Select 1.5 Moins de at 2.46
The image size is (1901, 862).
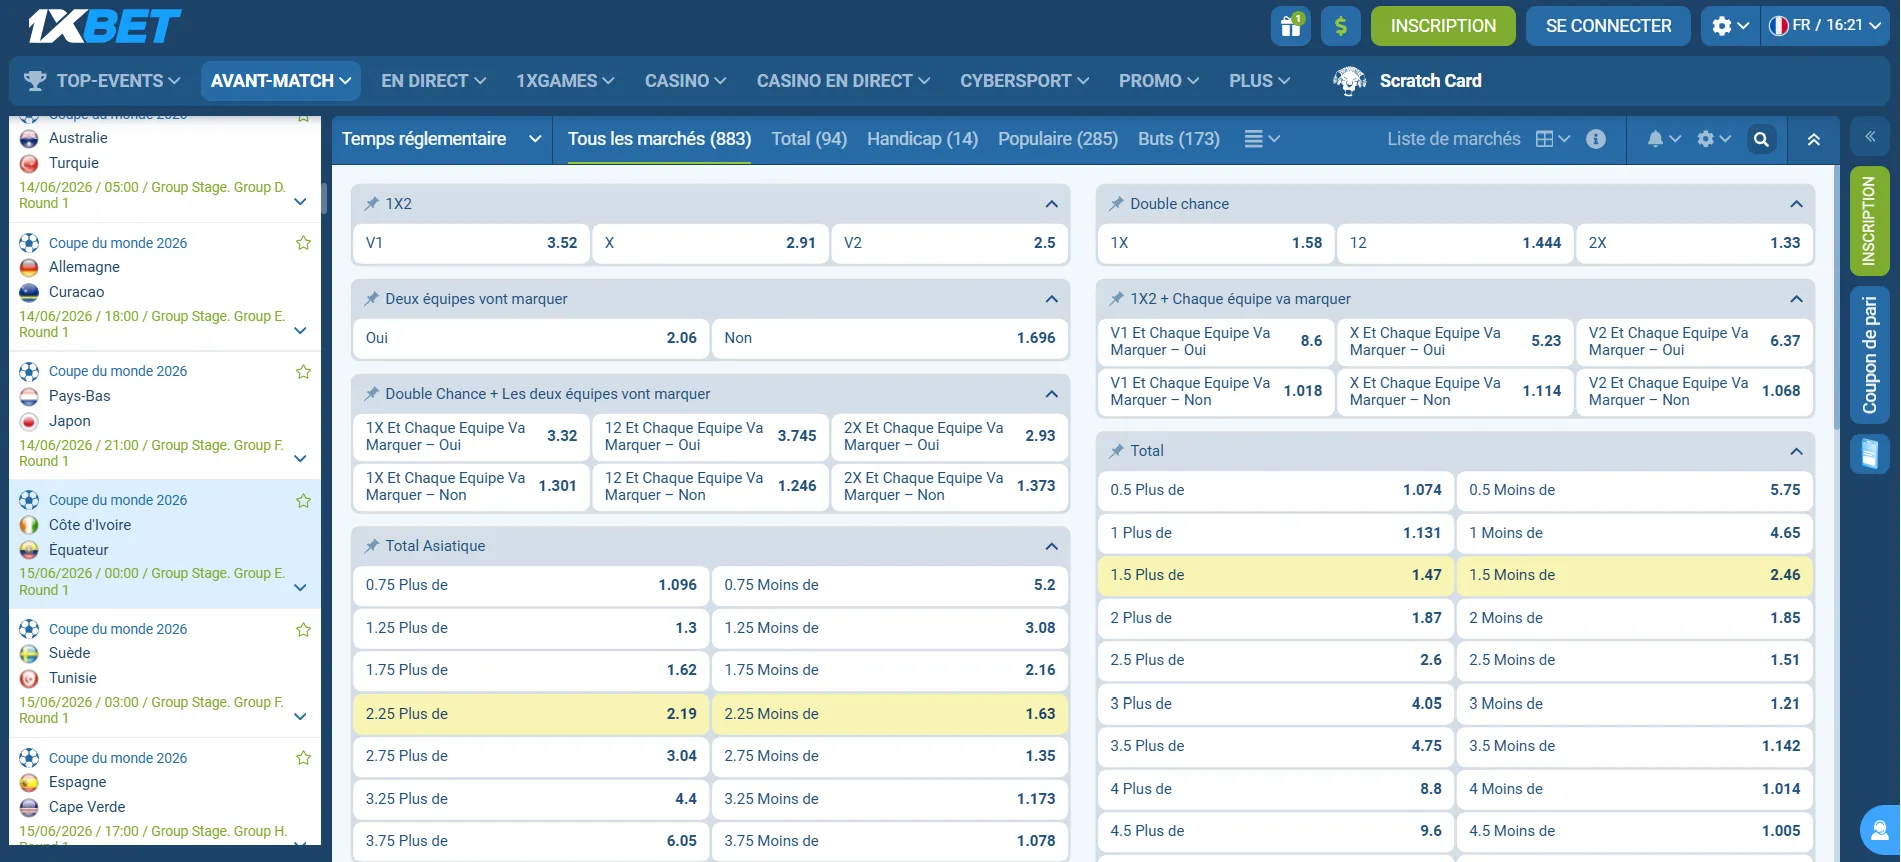pos(1634,575)
